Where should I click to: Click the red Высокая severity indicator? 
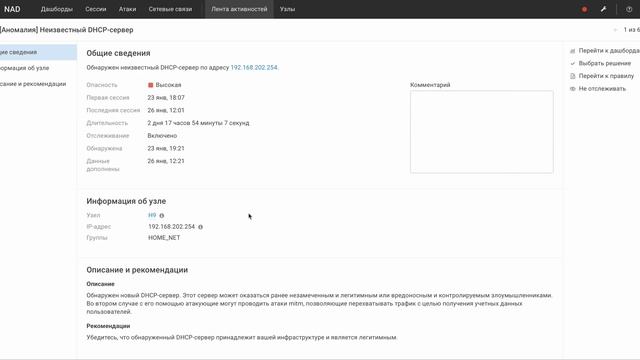[150, 85]
